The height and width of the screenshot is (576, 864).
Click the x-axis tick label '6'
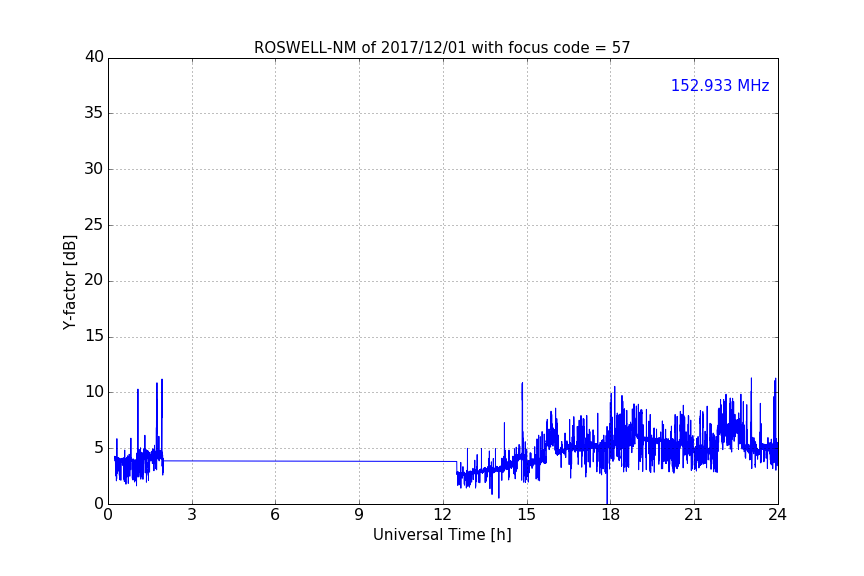(275, 515)
